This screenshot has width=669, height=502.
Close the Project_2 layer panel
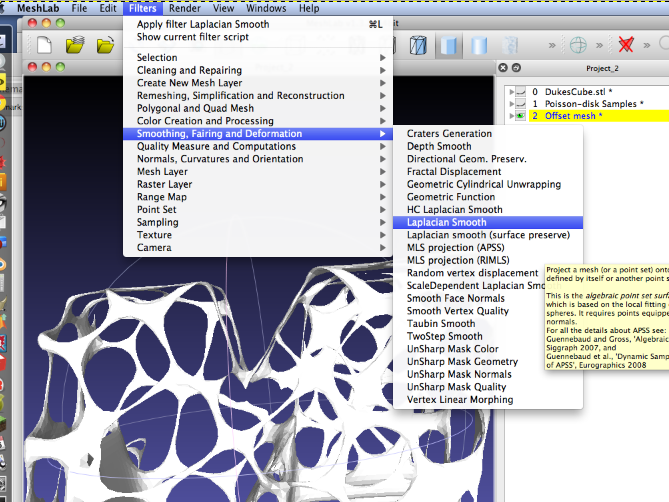pyautogui.click(x=503, y=68)
